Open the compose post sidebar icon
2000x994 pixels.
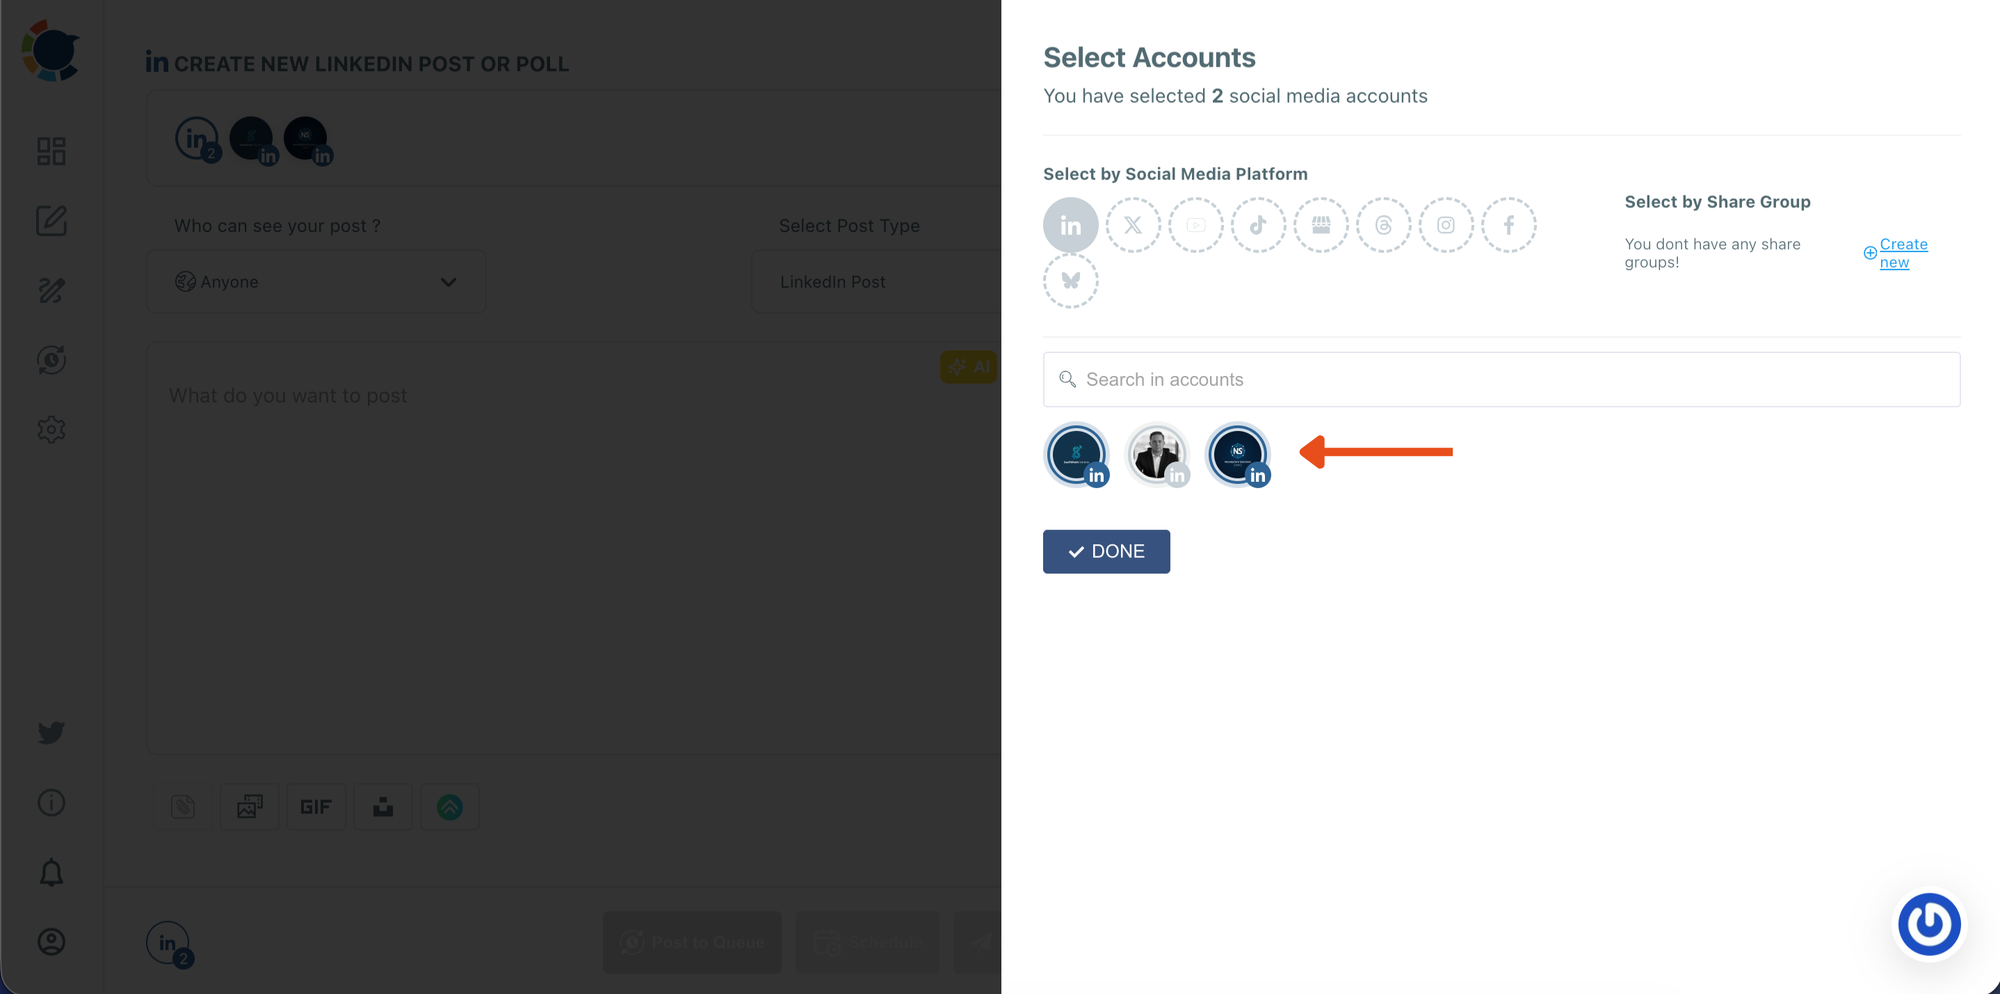(51, 222)
